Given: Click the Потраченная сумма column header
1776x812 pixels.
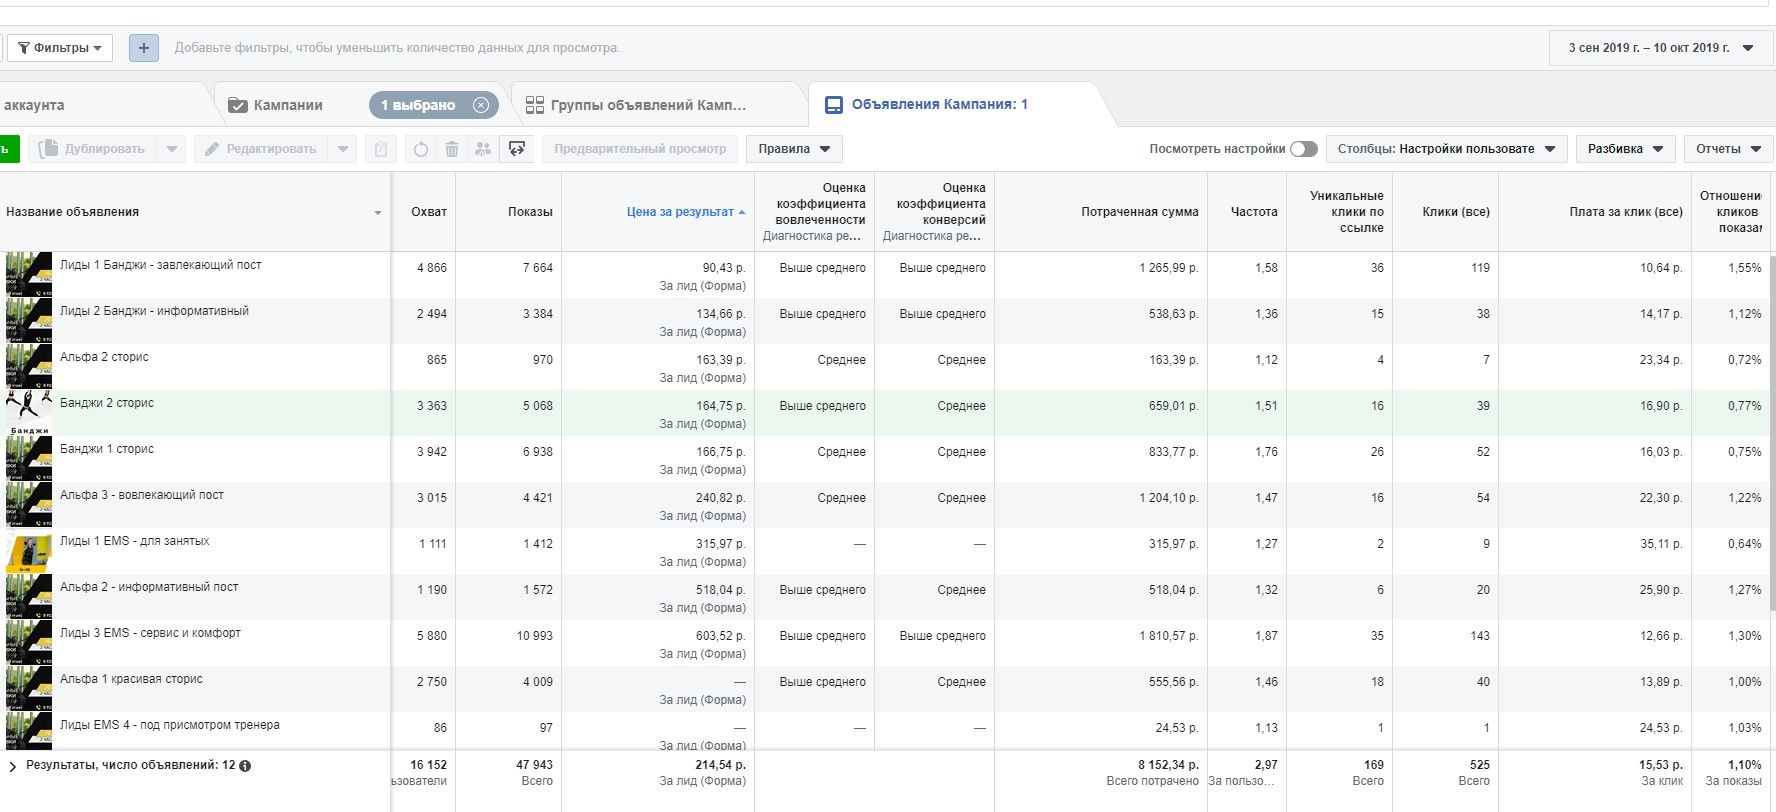Looking at the screenshot, I should point(1139,212).
